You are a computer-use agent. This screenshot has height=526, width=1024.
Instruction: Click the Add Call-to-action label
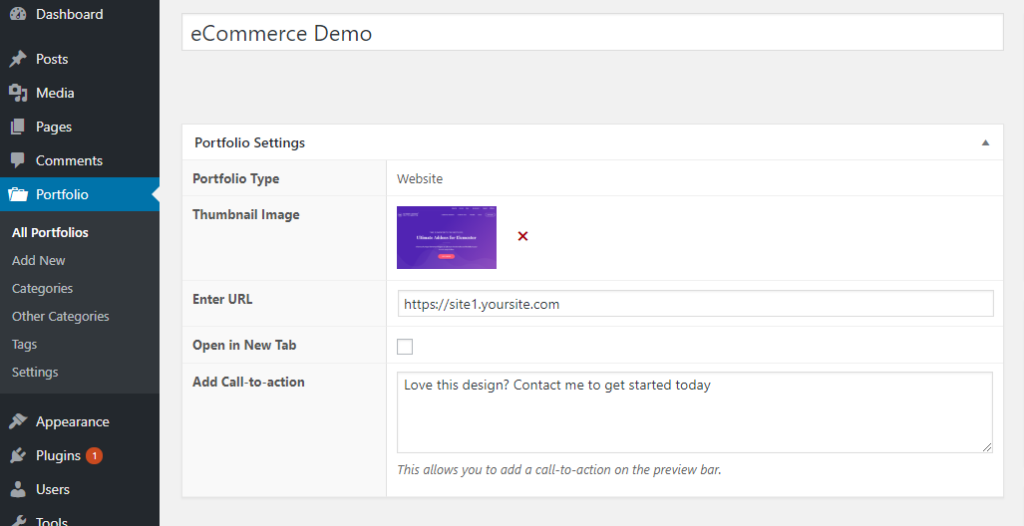click(x=248, y=382)
